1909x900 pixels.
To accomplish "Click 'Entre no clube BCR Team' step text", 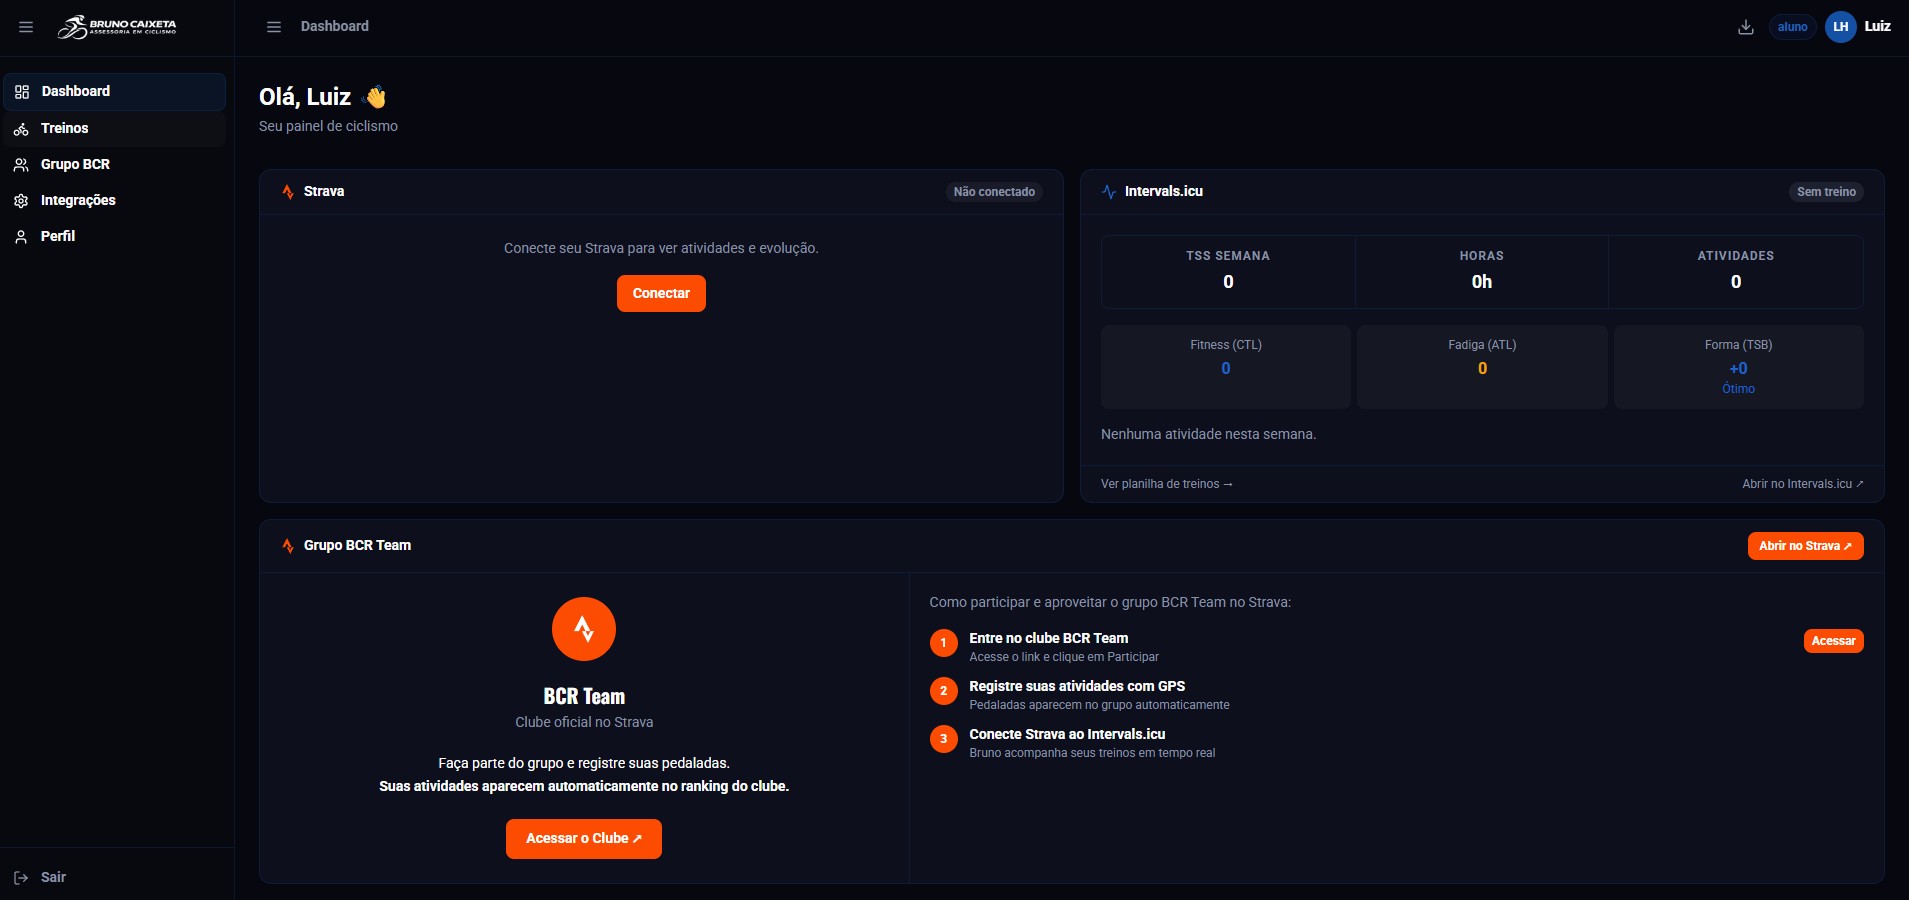I will (x=1048, y=638).
